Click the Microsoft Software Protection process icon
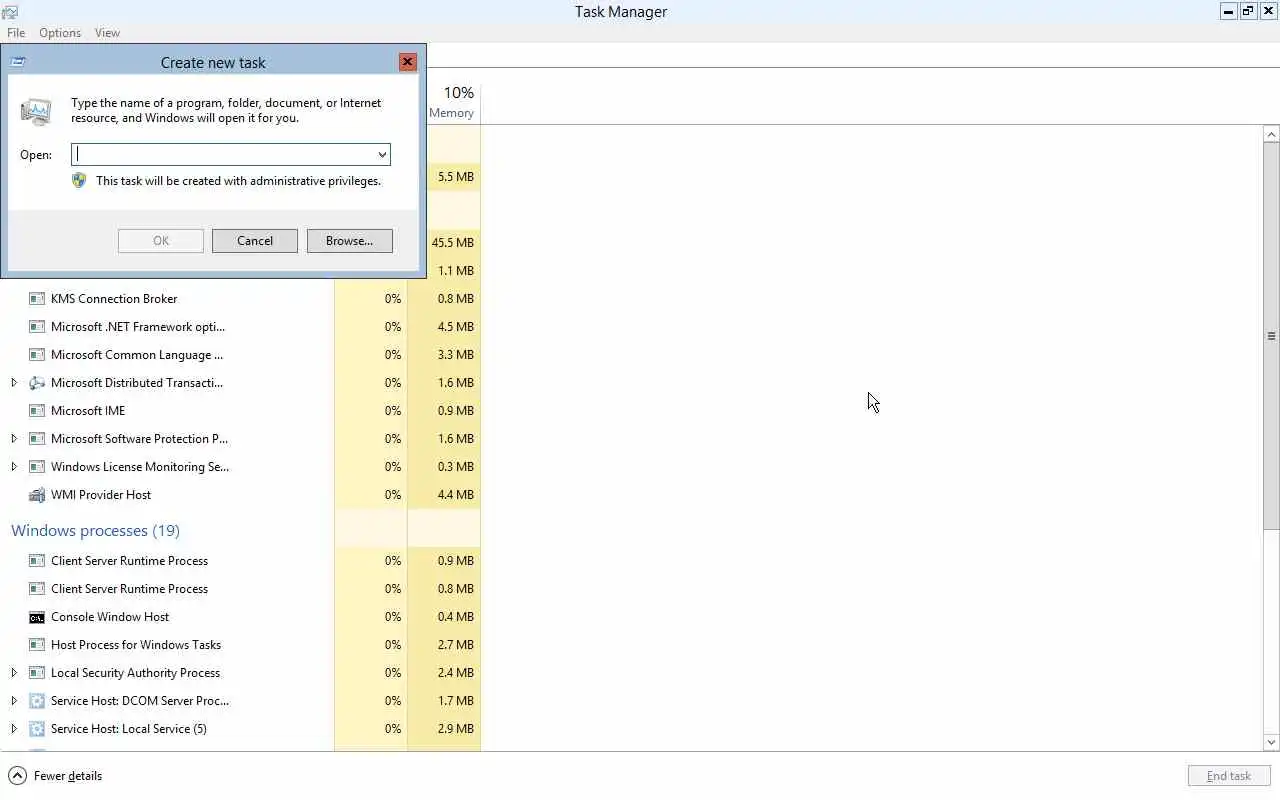 pos(37,439)
